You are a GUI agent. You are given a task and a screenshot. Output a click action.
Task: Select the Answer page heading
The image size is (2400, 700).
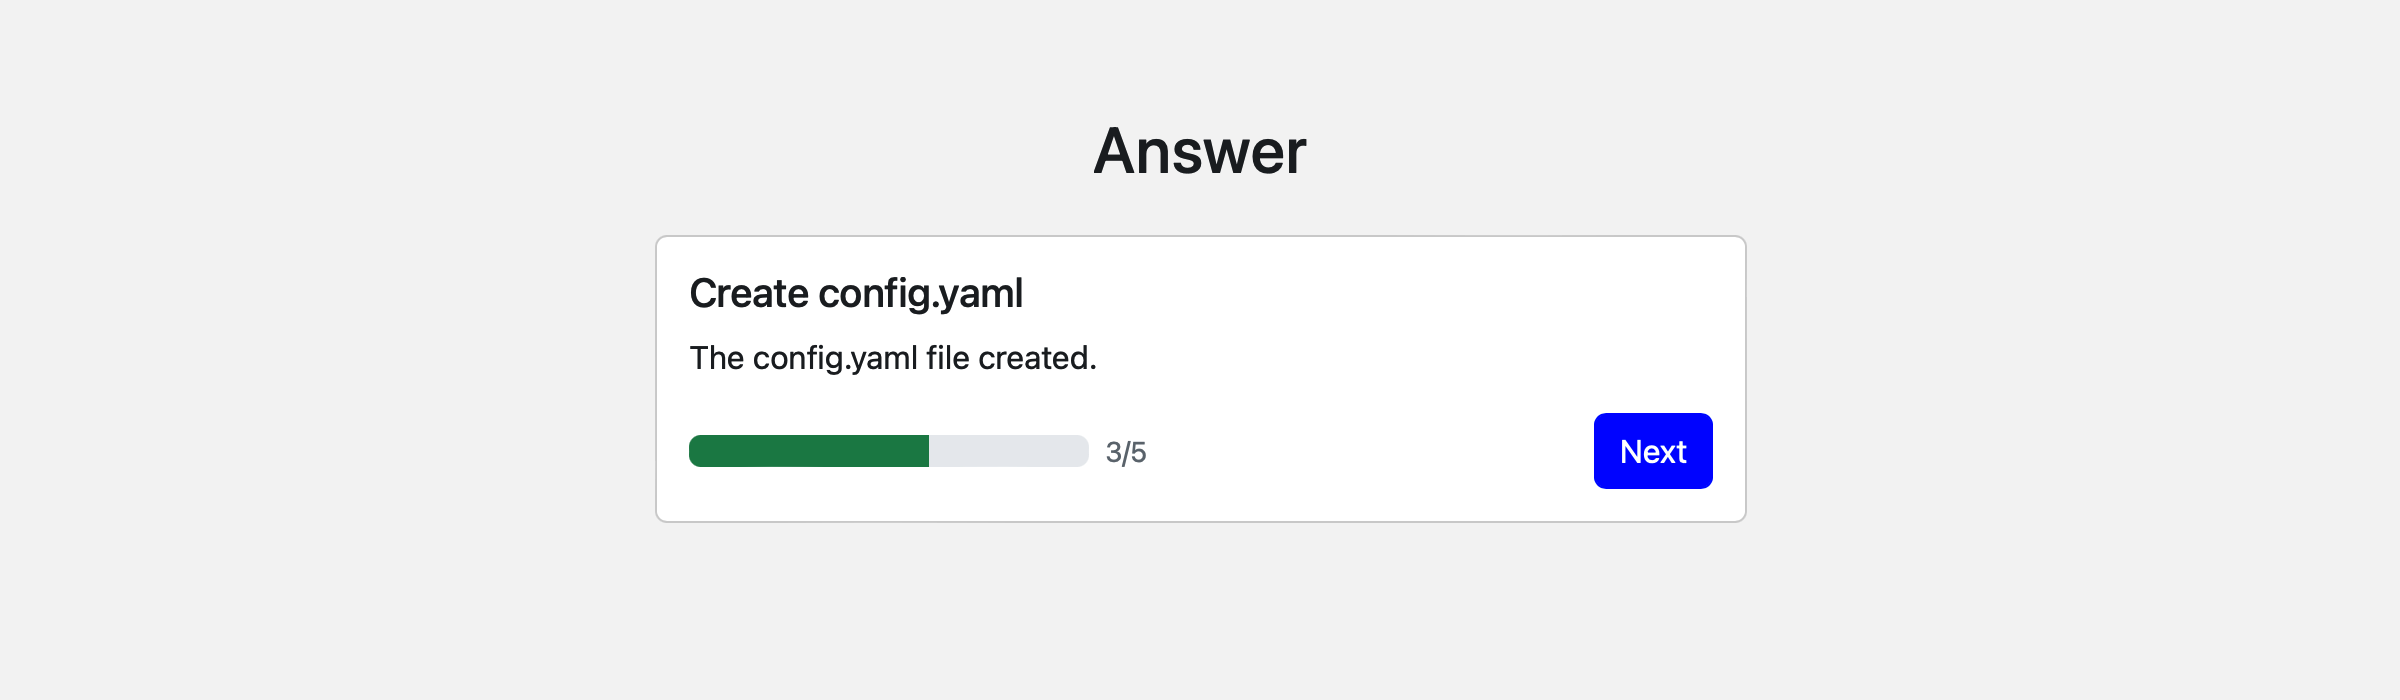tap(1200, 150)
